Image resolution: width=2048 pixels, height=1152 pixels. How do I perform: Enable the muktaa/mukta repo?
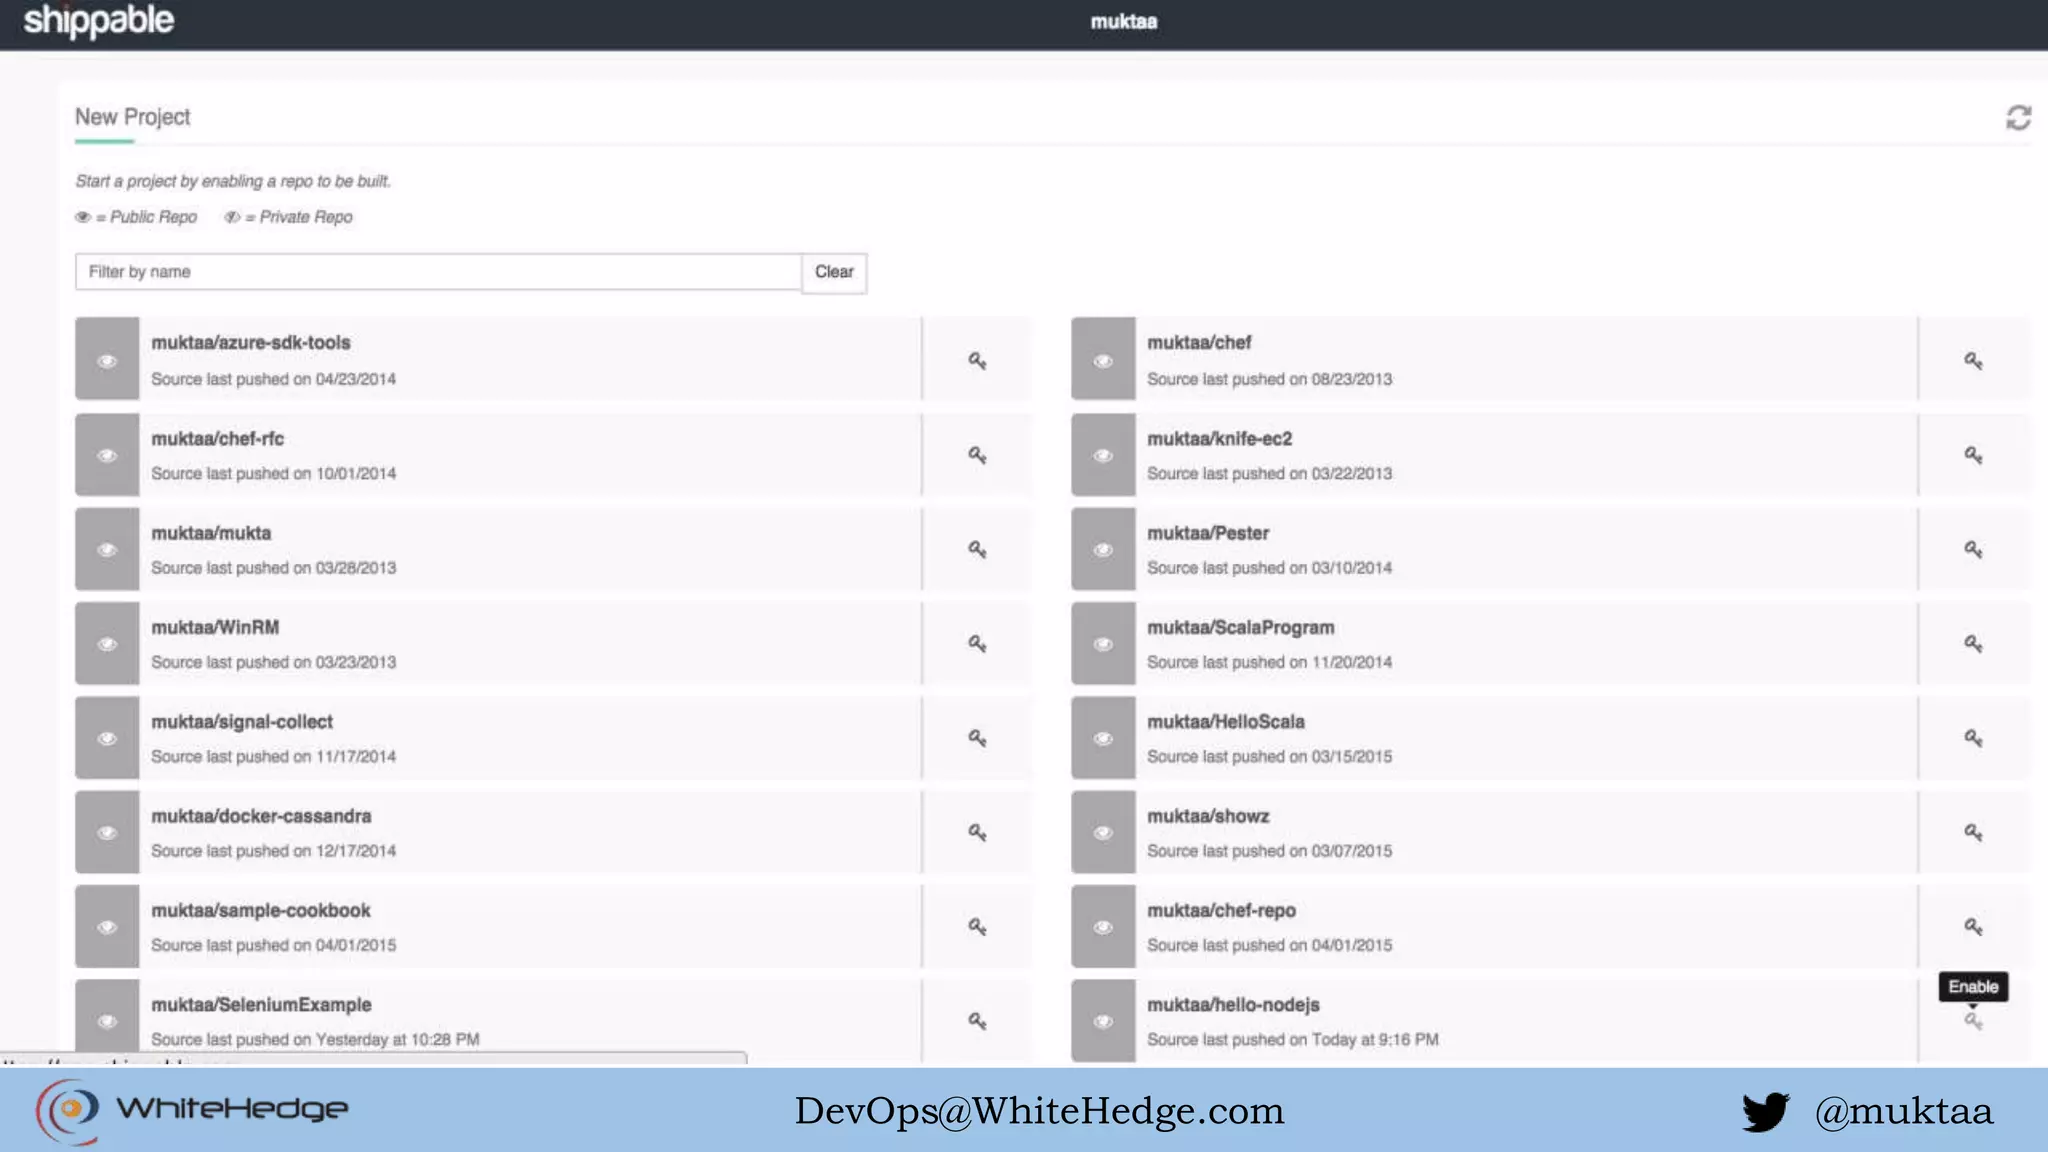(x=977, y=549)
